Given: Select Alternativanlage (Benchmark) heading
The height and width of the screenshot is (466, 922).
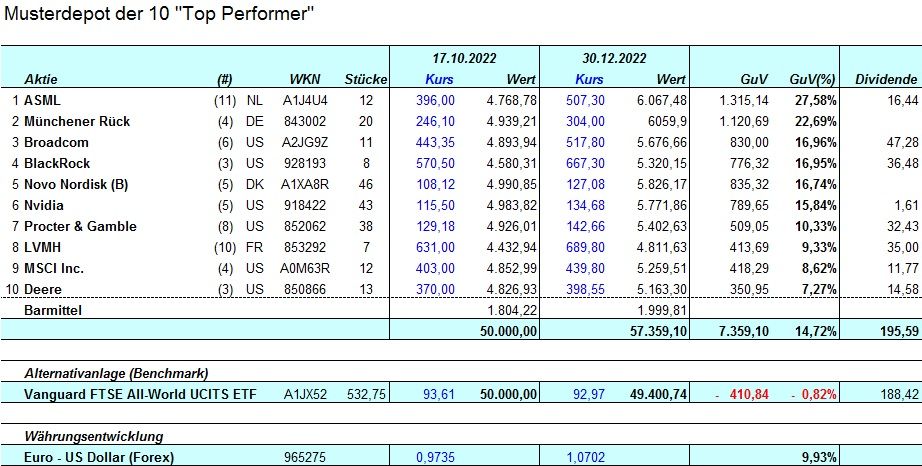Looking at the screenshot, I should [x=116, y=373].
